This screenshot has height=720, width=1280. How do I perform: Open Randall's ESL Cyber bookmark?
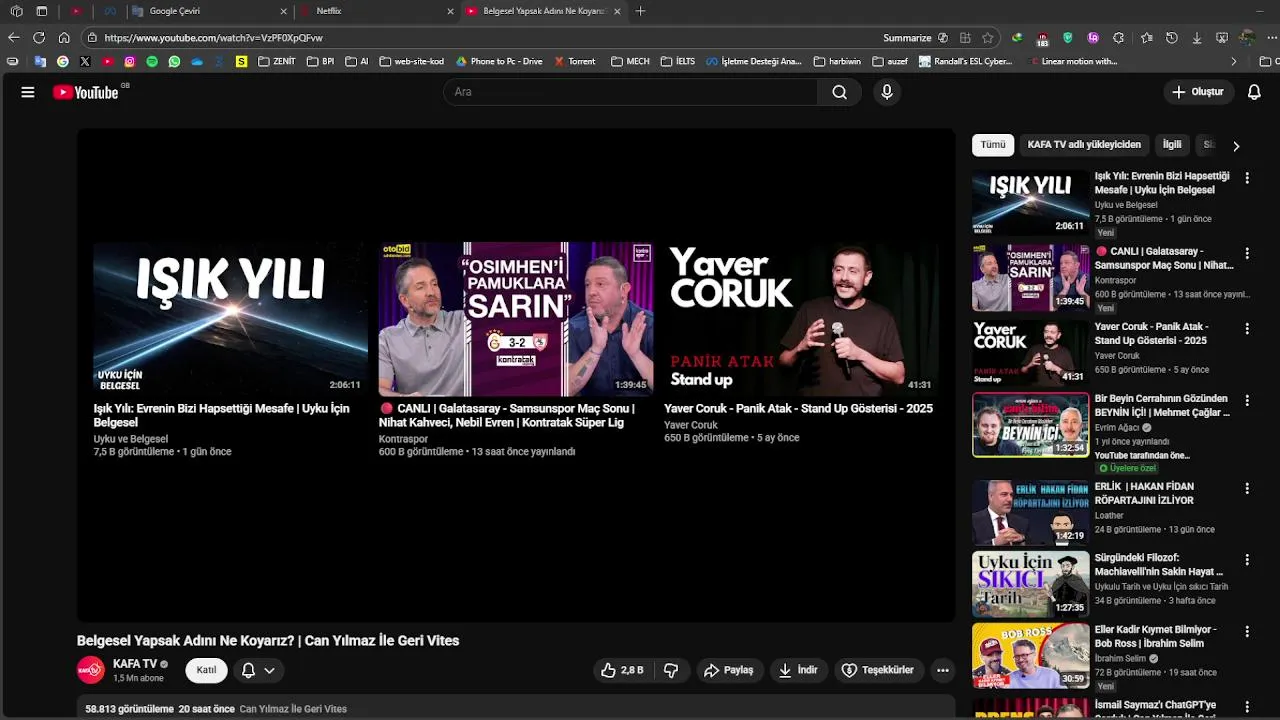[x=966, y=61]
